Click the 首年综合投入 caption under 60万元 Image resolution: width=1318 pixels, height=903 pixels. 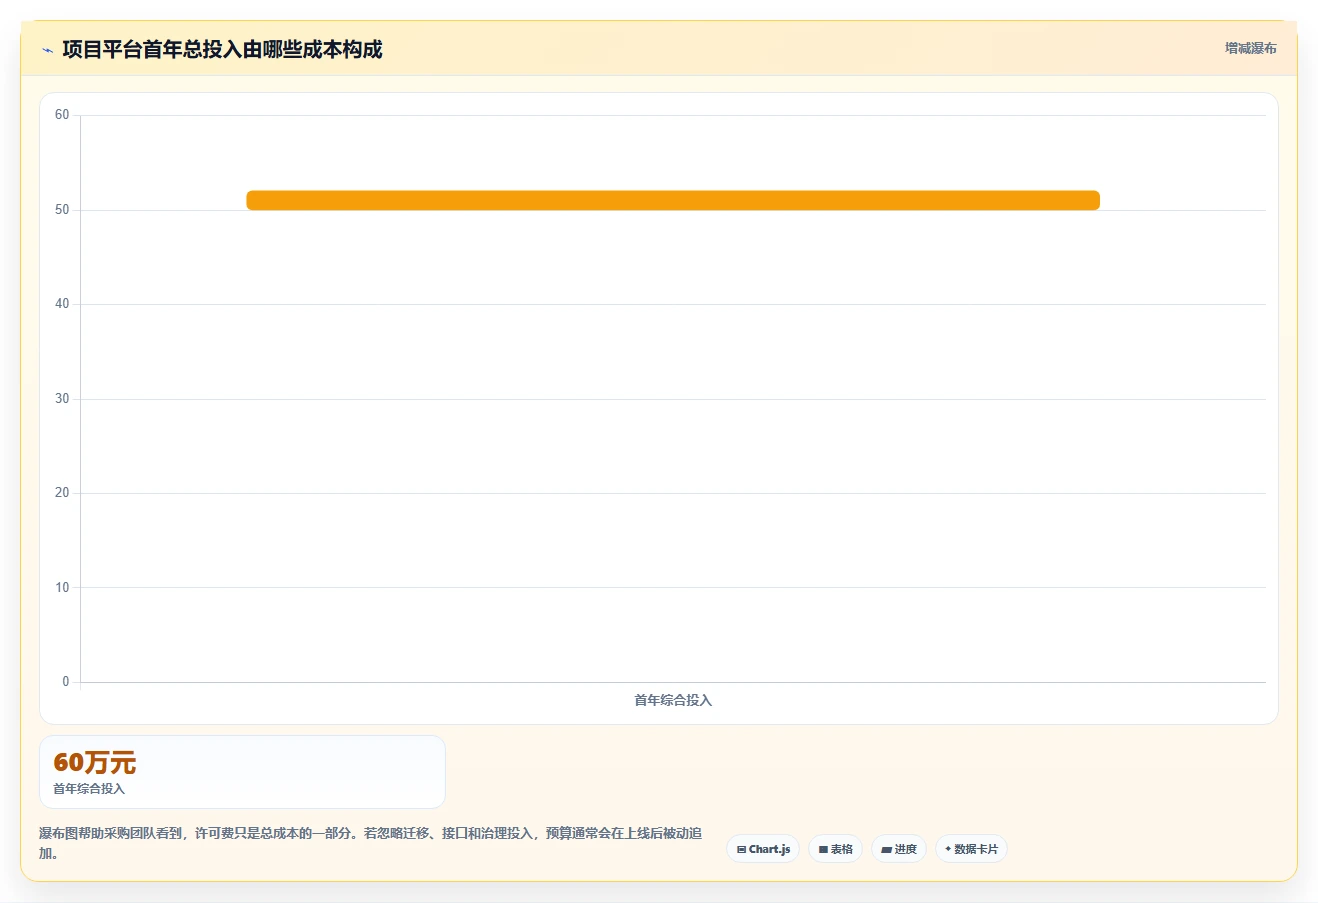(x=89, y=789)
